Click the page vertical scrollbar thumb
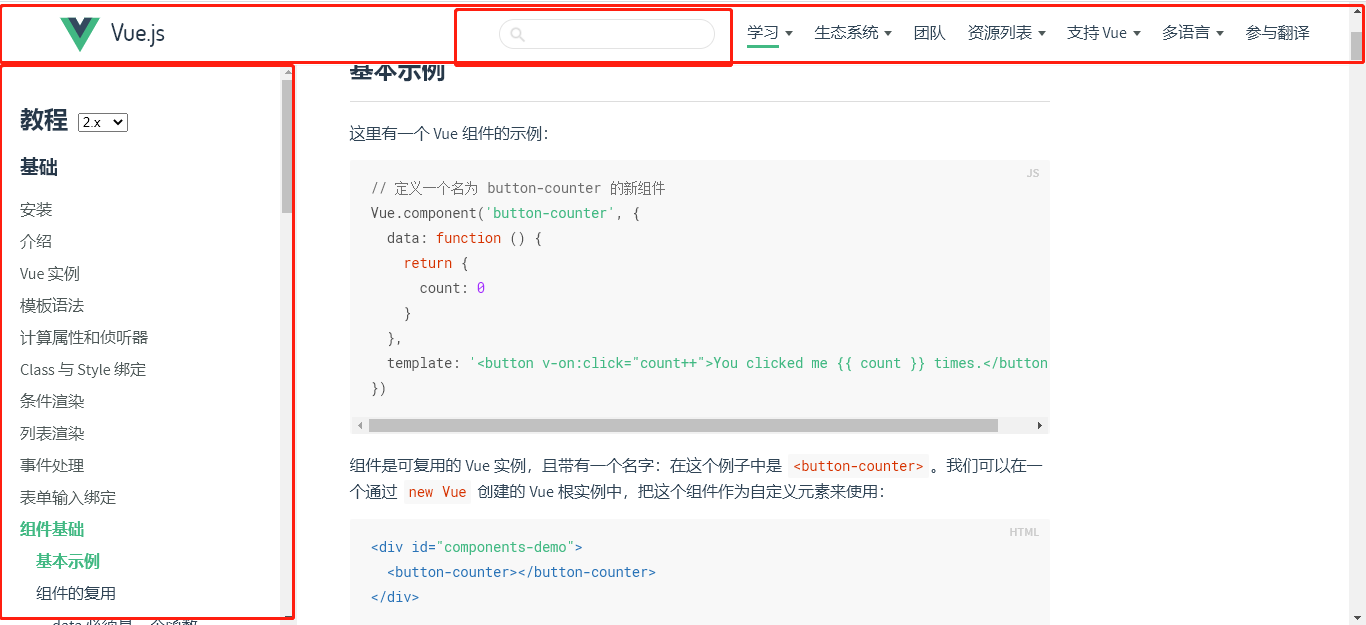1366x625 pixels. coord(1357,46)
